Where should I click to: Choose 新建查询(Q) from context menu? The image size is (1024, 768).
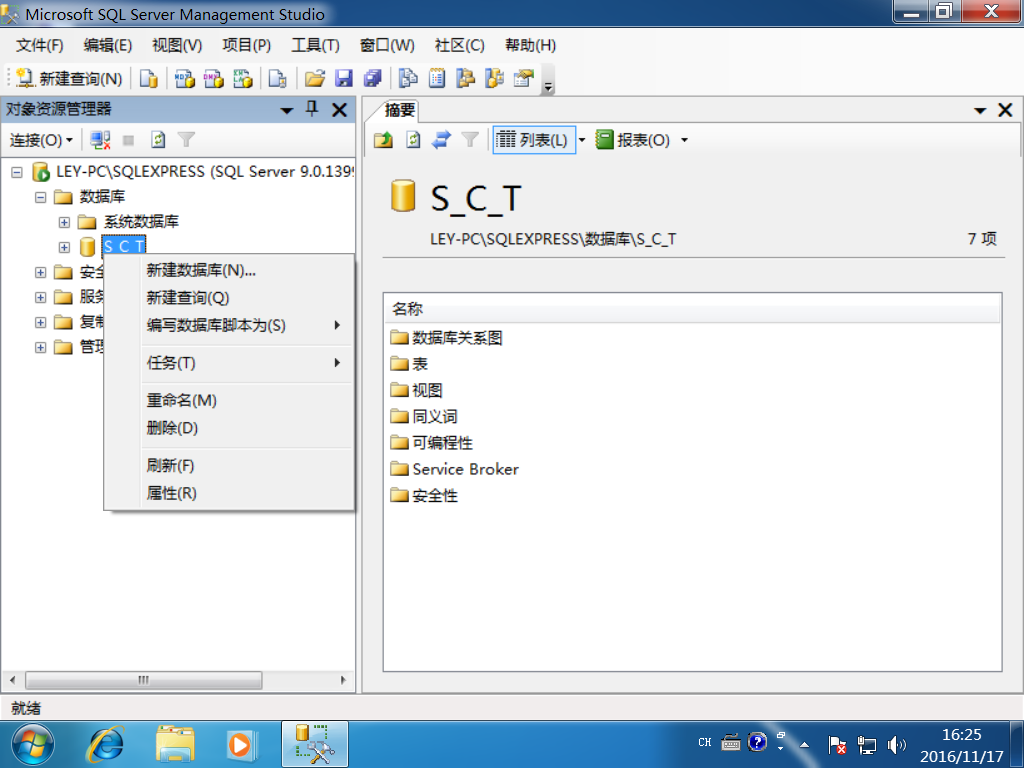click(229, 298)
